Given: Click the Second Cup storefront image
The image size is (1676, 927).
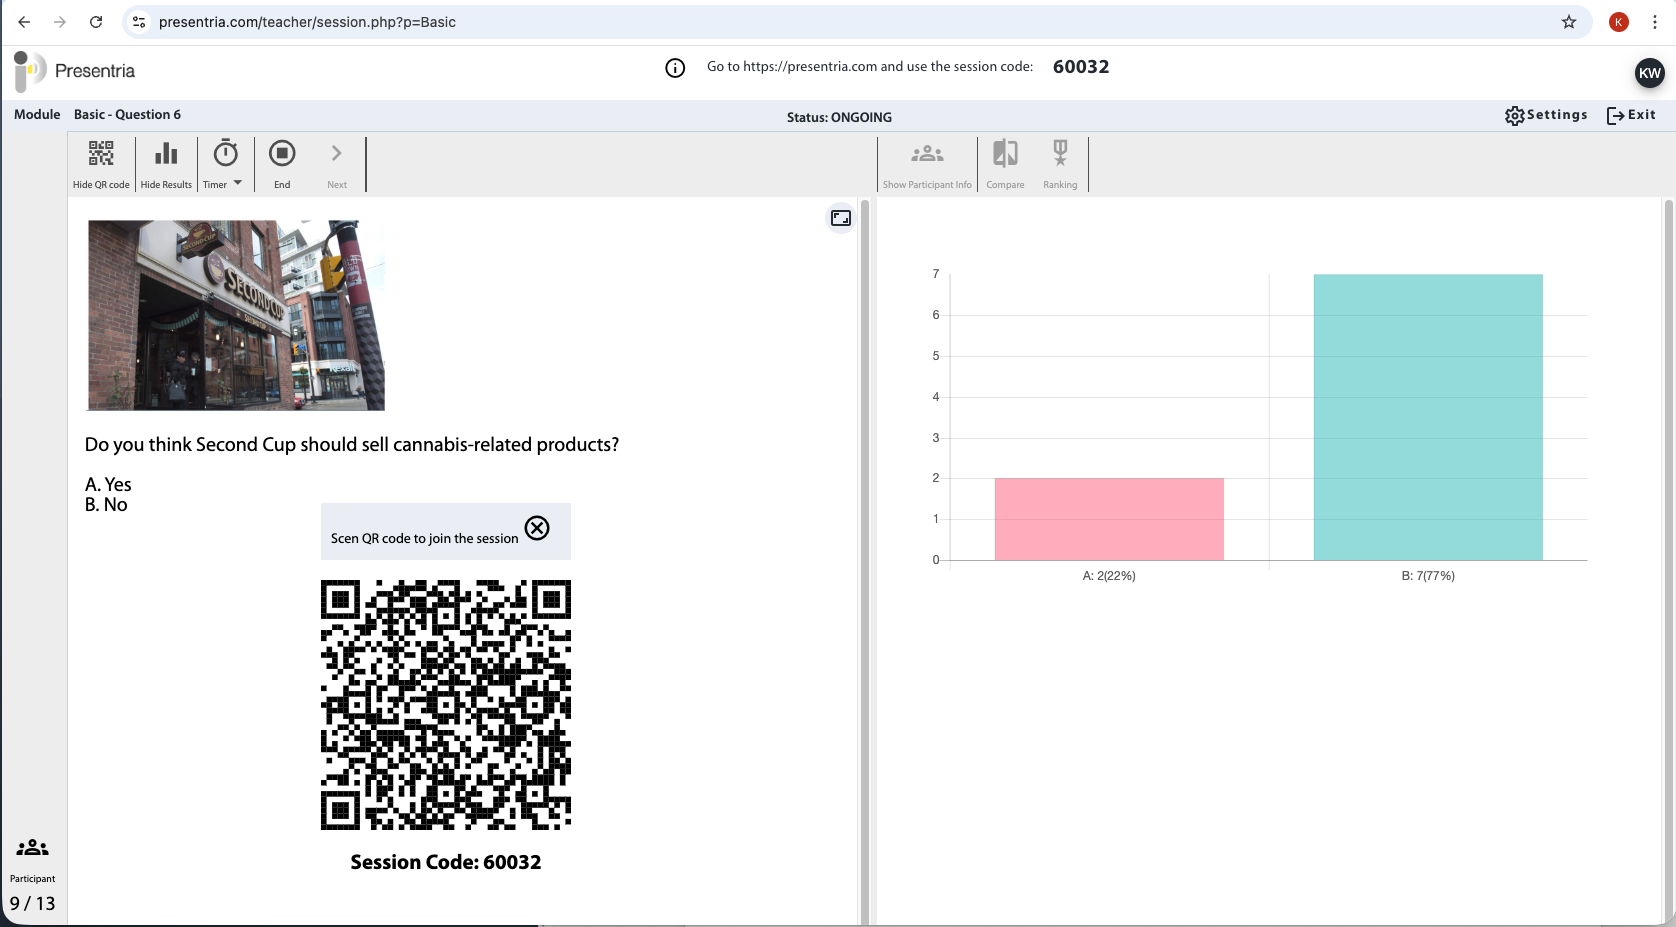Looking at the screenshot, I should (236, 315).
